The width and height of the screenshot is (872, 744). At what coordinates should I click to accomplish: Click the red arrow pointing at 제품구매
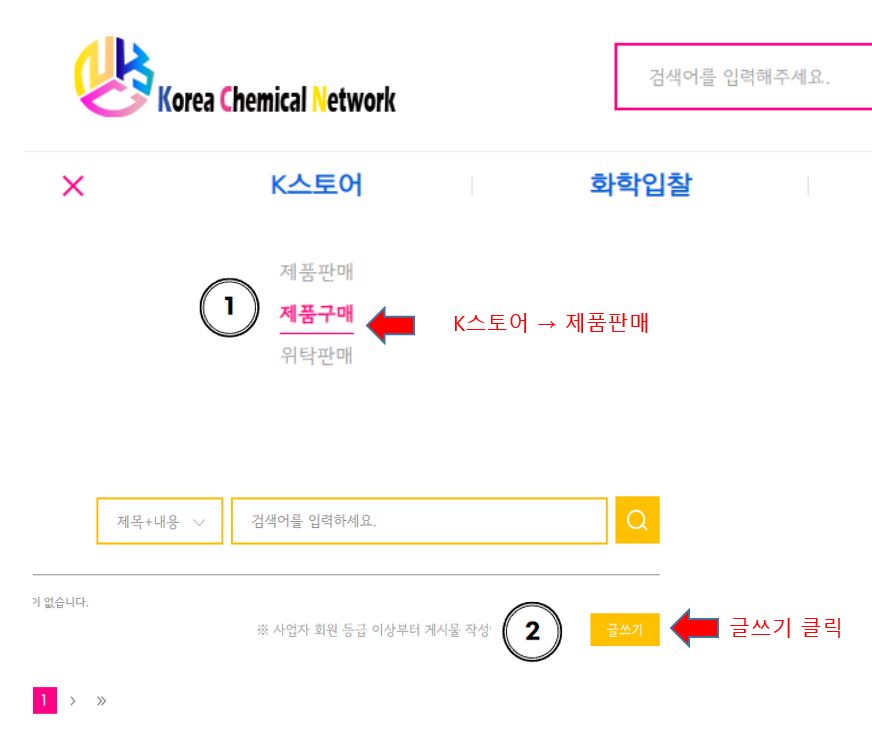coord(391,323)
